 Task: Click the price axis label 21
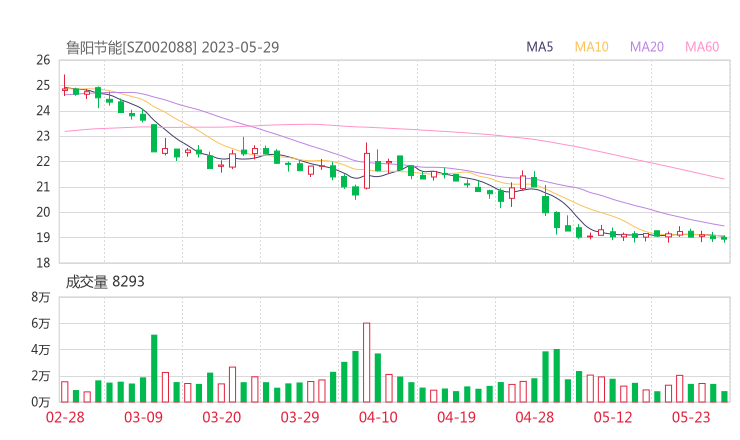pos(43,187)
